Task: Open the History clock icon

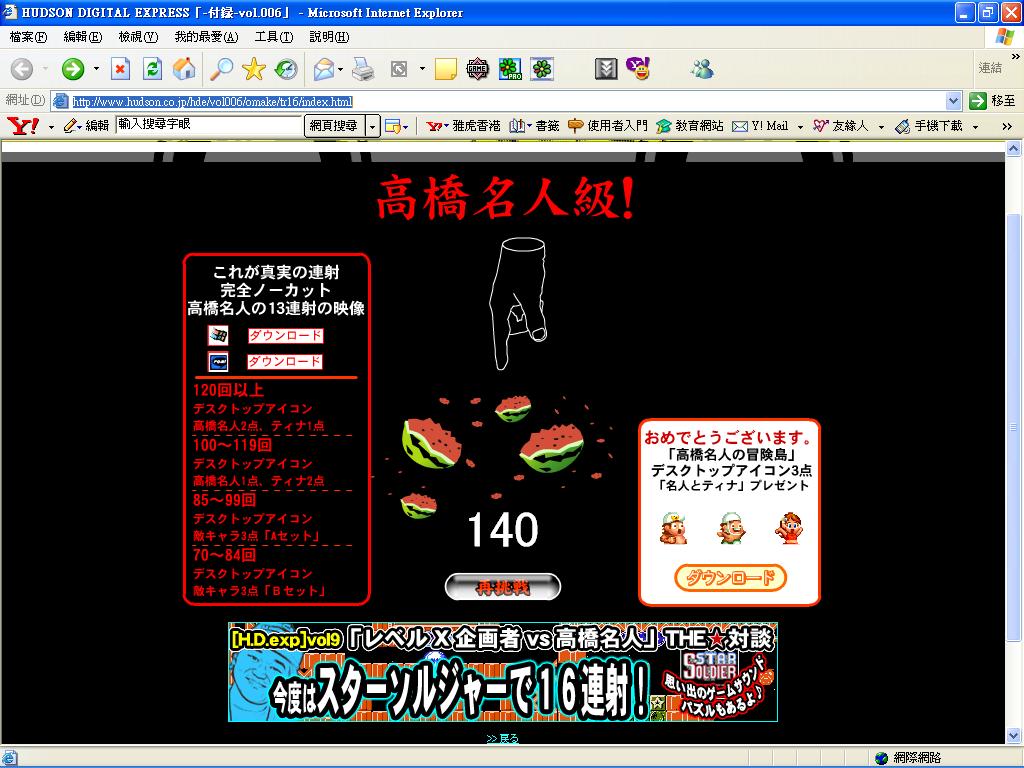Action: tap(285, 69)
